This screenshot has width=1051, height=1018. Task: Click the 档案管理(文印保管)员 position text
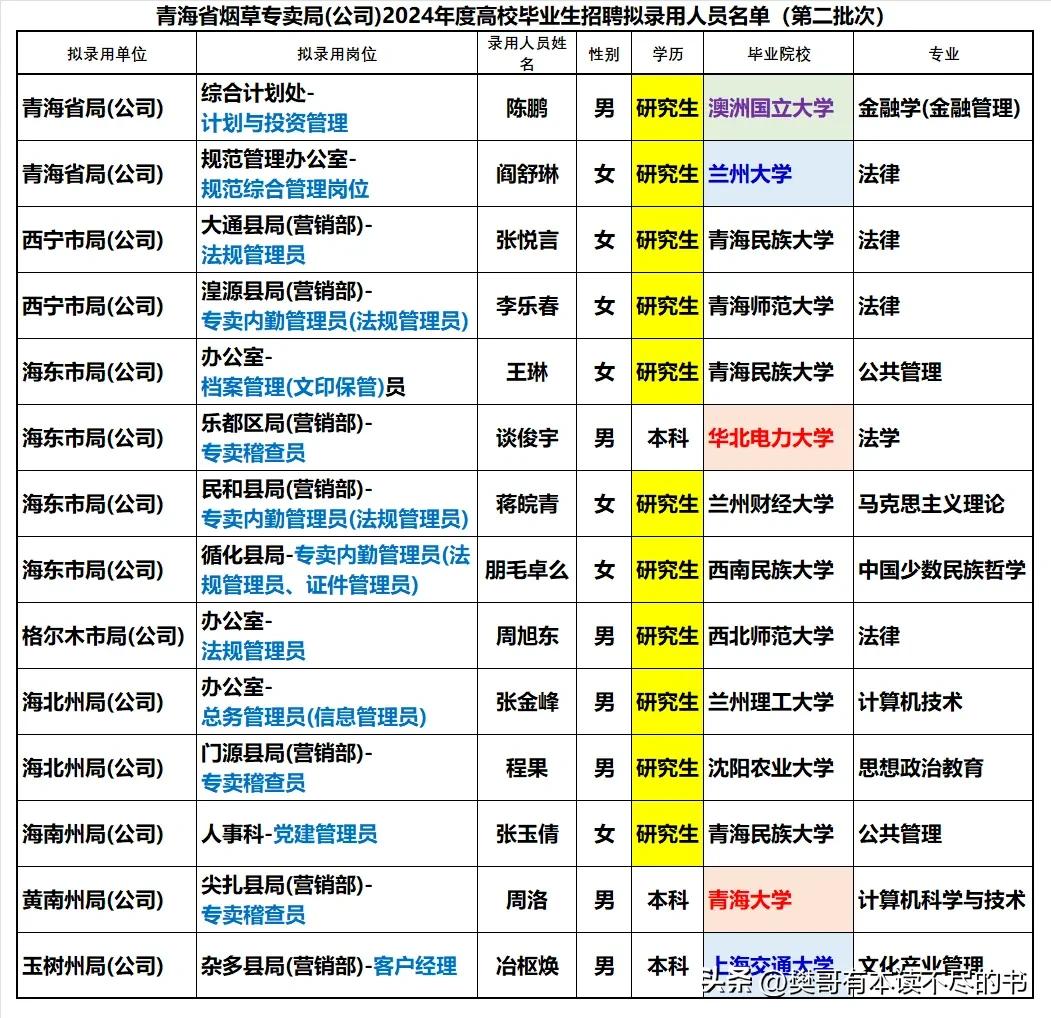[x=303, y=387]
